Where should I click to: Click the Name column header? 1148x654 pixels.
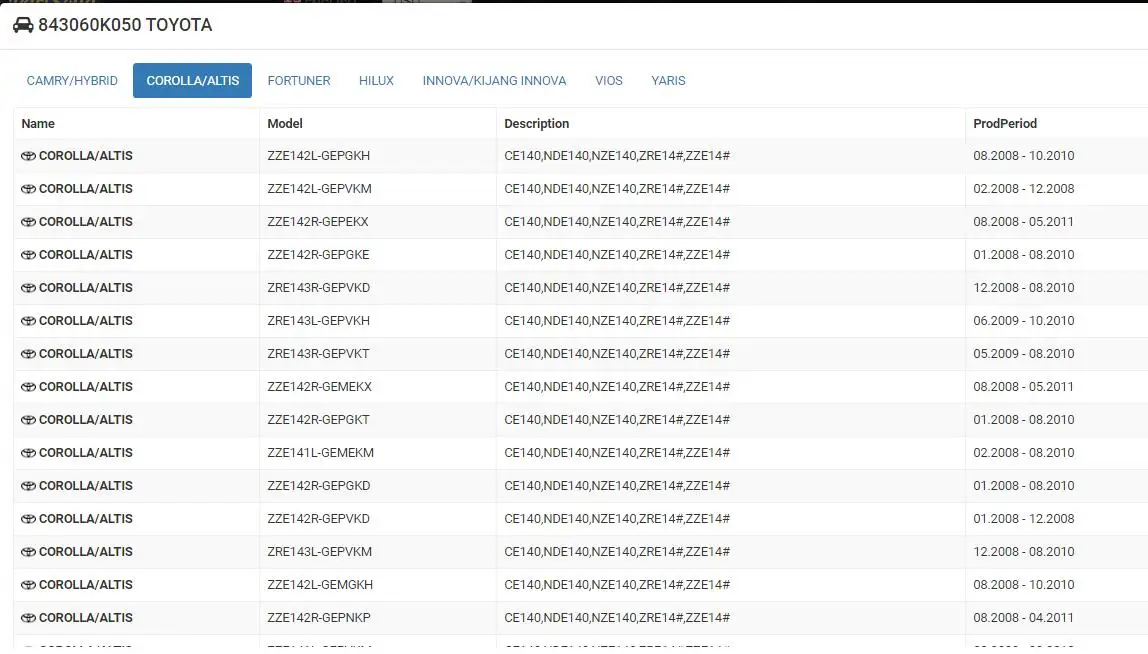point(38,124)
